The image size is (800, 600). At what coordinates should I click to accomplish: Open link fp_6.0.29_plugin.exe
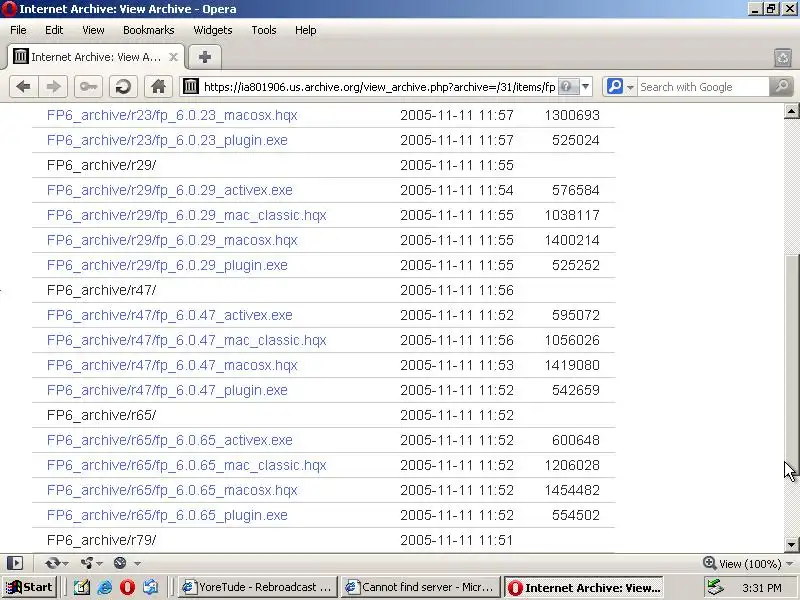(167, 265)
